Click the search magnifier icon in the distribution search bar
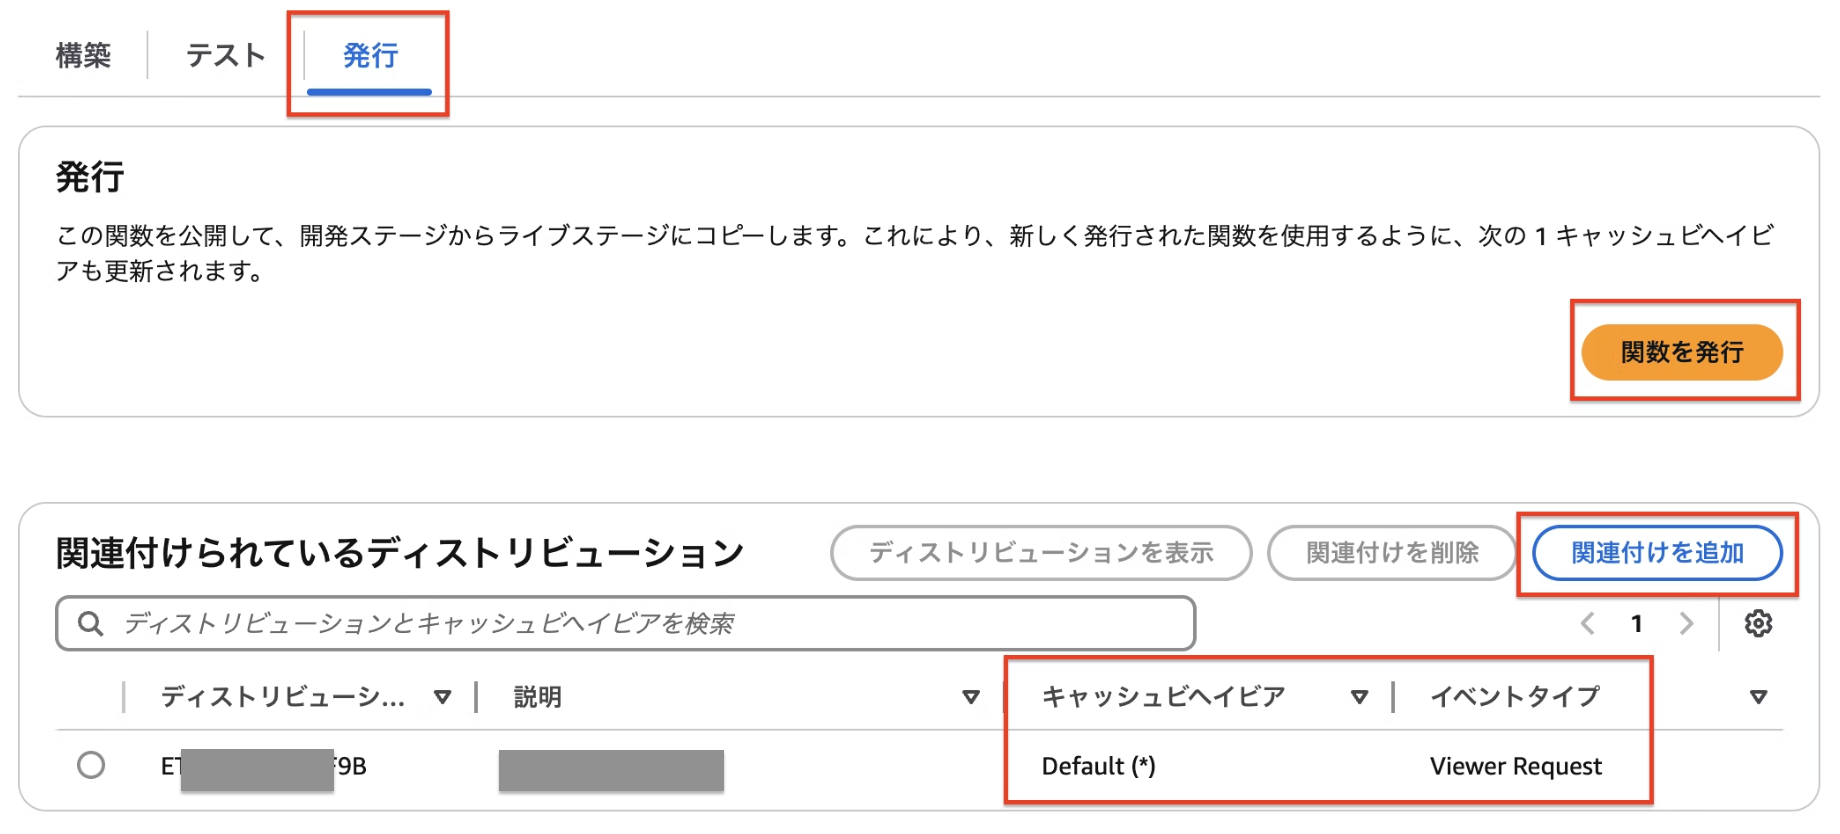Image resolution: width=1840 pixels, height=834 pixels. pos(91,622)
